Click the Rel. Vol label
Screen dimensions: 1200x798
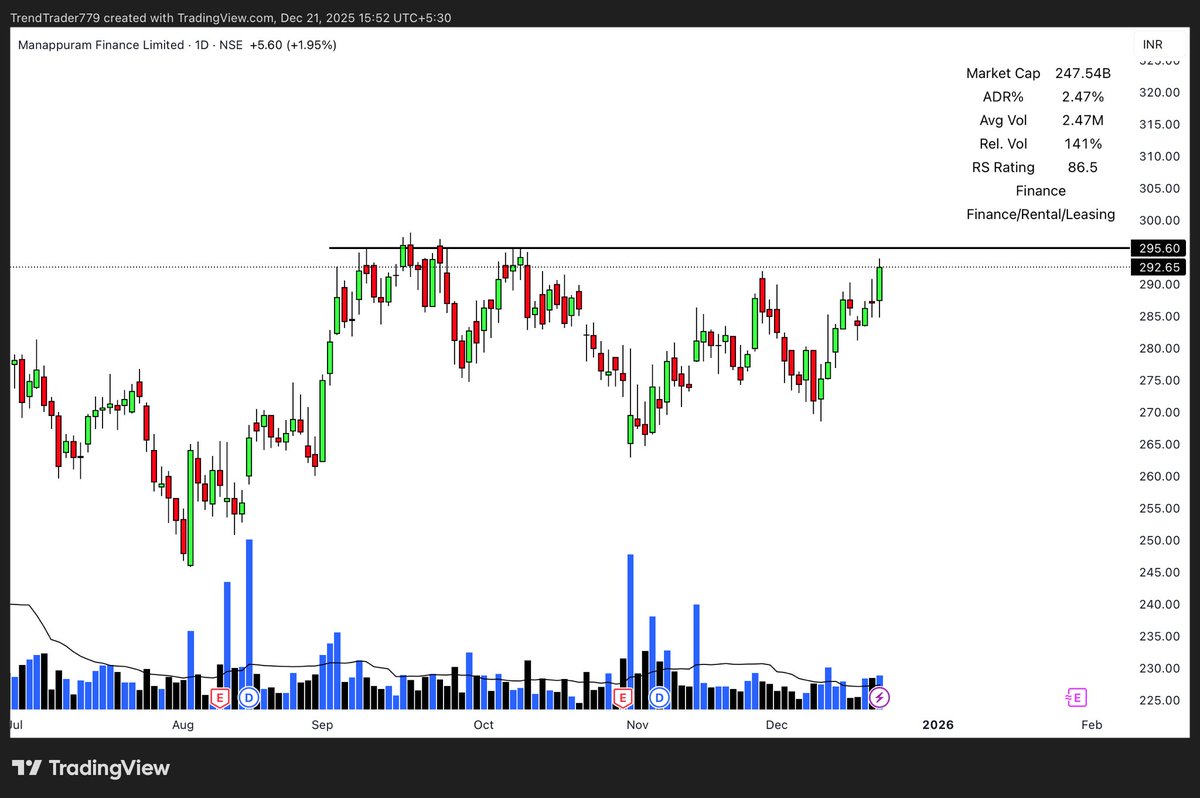coord(1003,144)
